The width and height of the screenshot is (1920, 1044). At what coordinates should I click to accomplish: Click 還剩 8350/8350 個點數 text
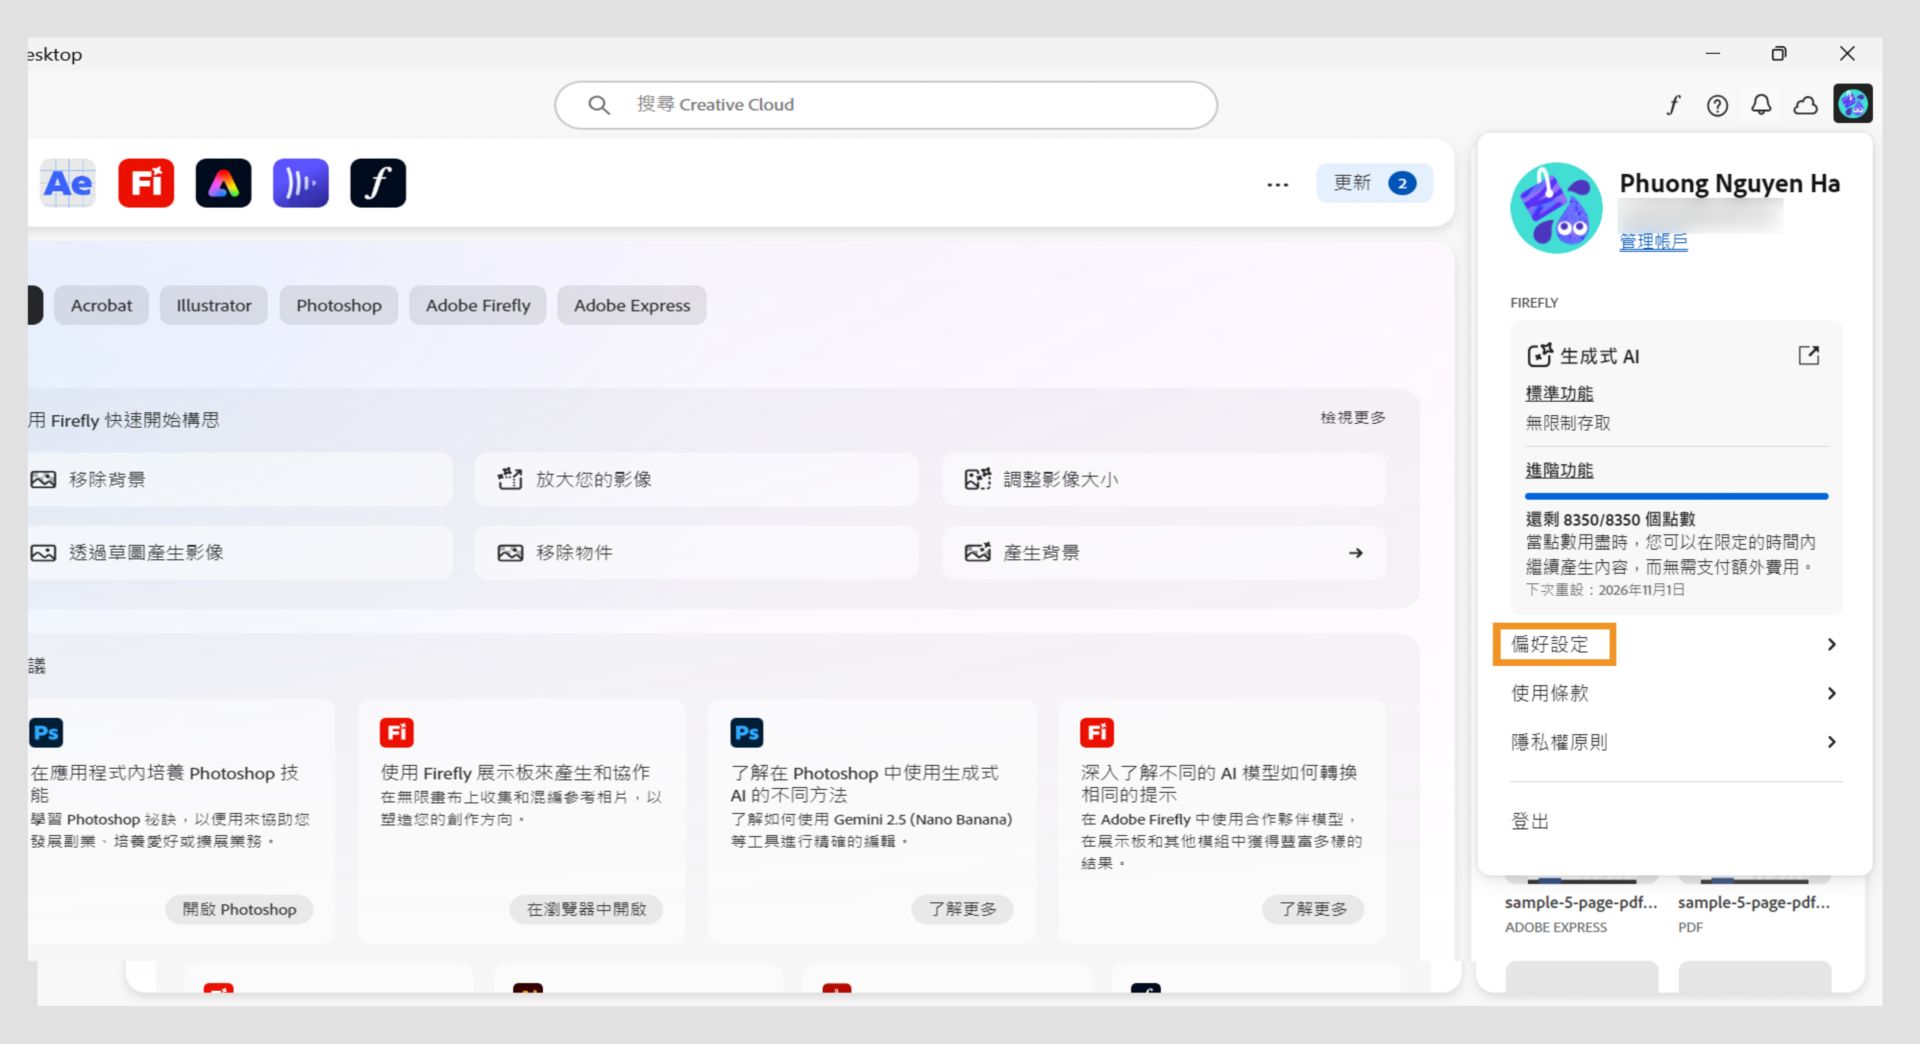coord(1610,519)
